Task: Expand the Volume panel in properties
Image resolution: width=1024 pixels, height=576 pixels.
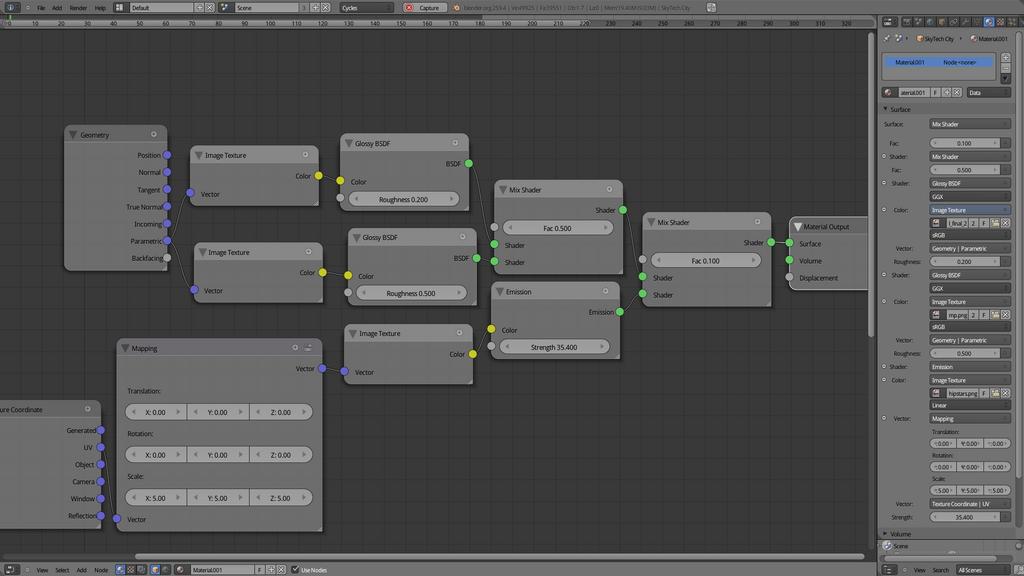Action: pyautogui.click(x=886, y=534)
